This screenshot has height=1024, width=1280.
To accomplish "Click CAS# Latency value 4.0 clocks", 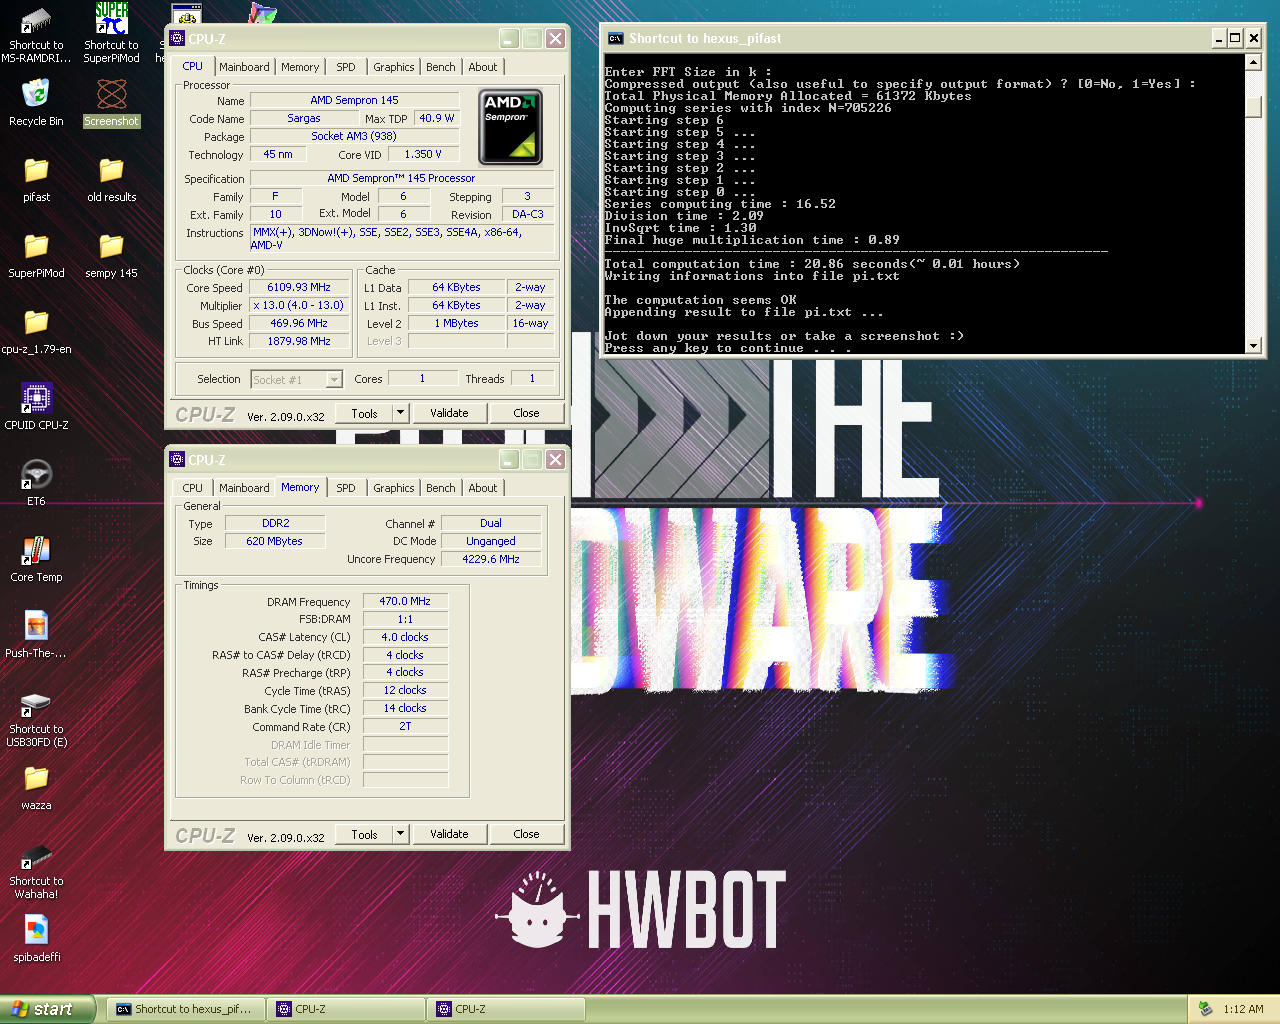I will coord(405,637).
